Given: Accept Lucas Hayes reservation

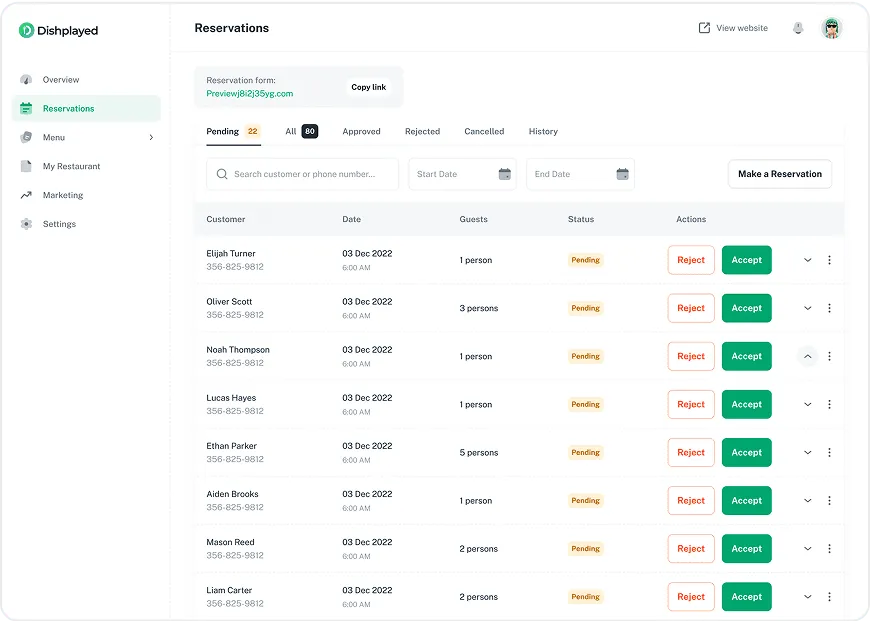Looking at the screenshot, I should pyautogui.click(x=746, y=405).
